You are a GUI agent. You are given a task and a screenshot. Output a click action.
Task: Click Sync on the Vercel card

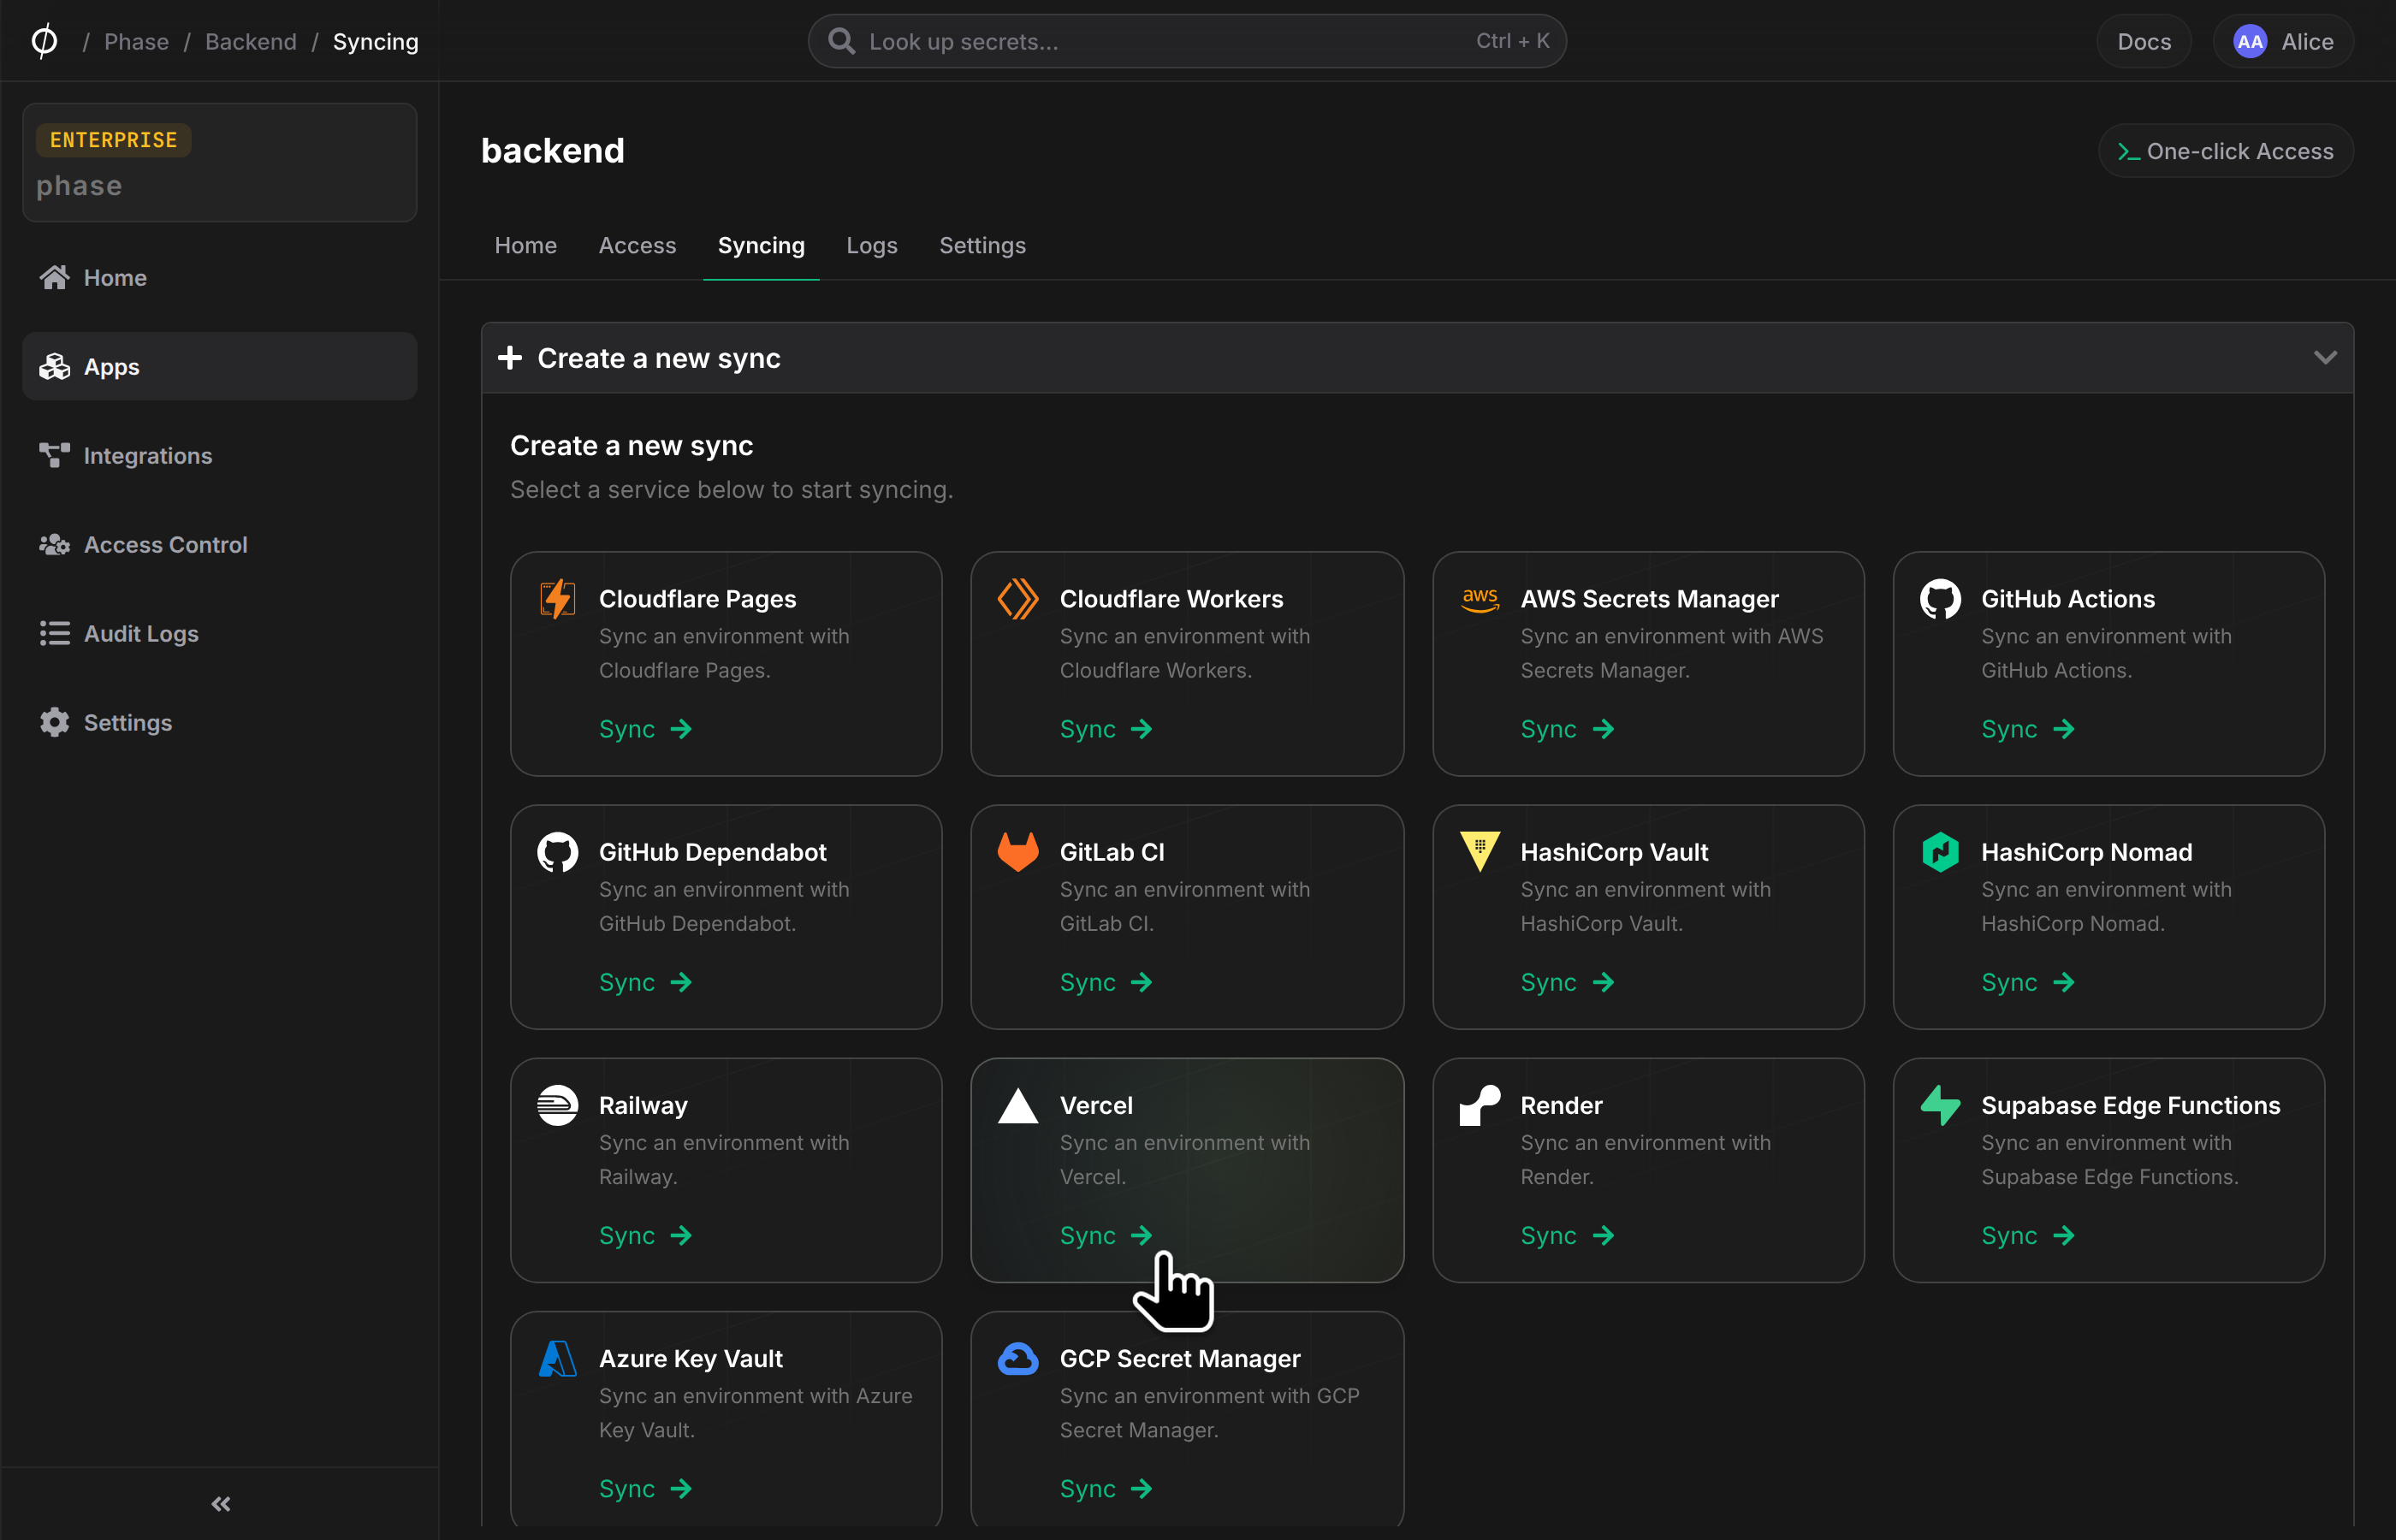(1106, 1235)
